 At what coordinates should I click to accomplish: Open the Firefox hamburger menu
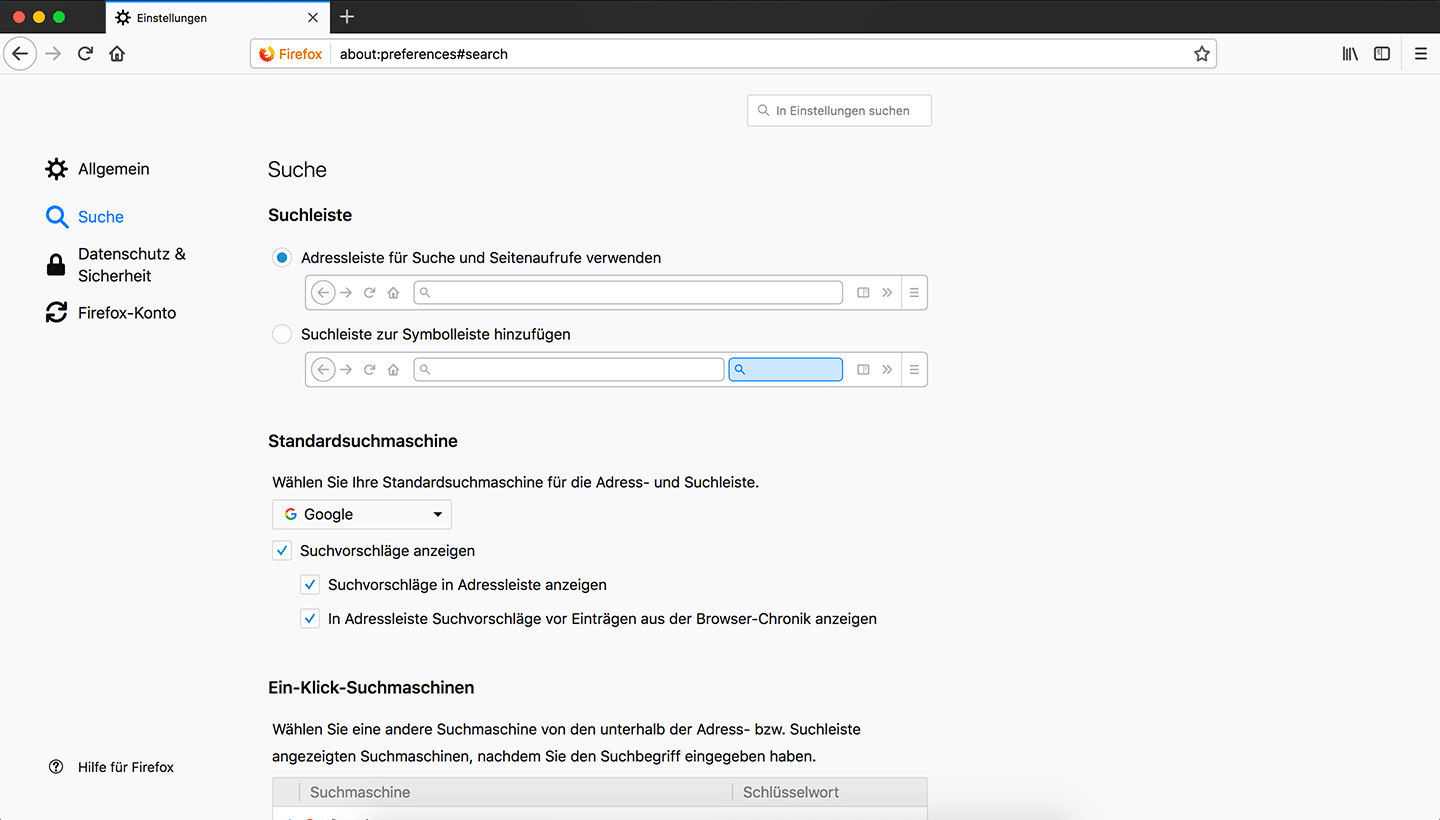pos(1421,54)
